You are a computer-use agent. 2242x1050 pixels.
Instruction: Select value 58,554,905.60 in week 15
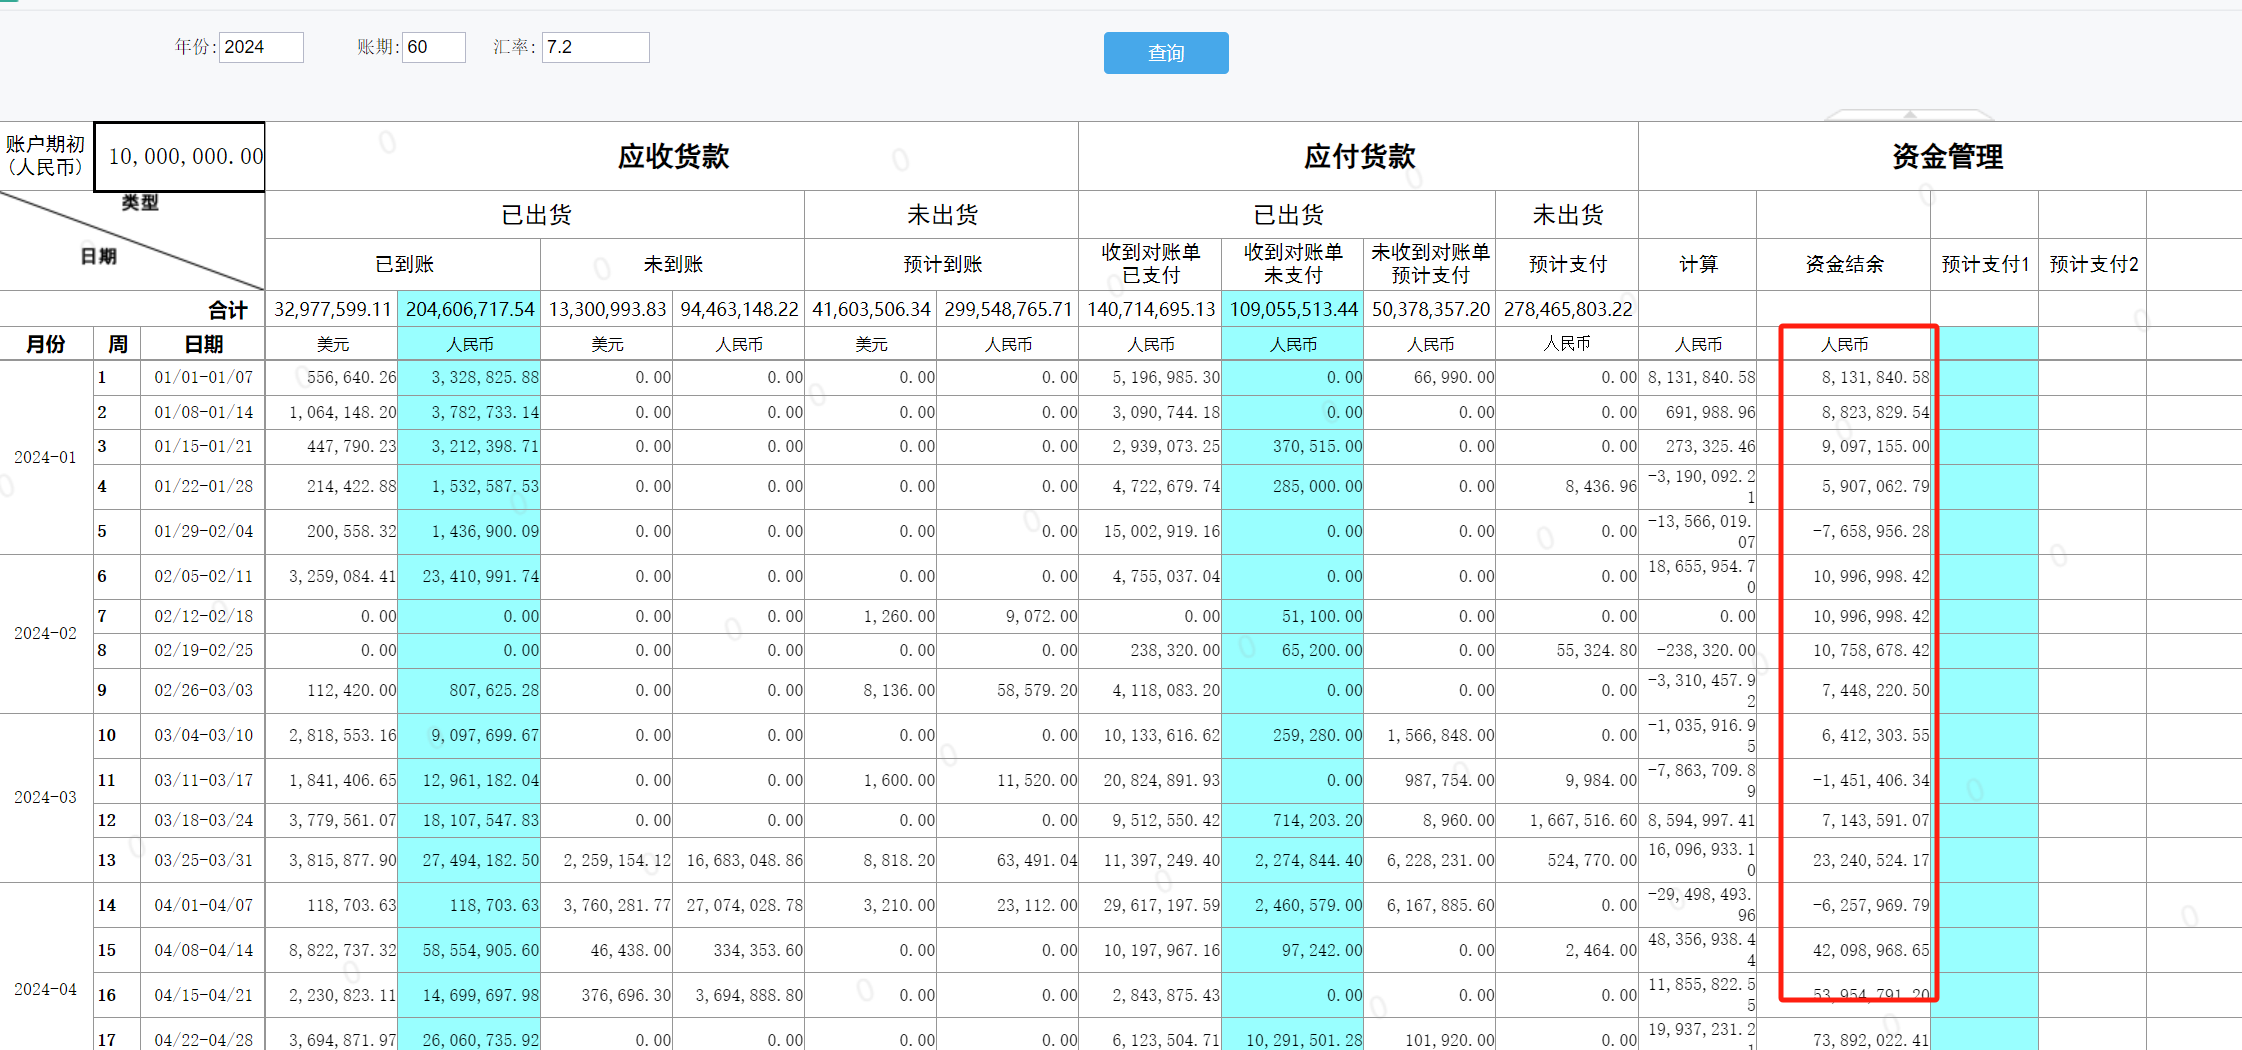tap(469, 951)
